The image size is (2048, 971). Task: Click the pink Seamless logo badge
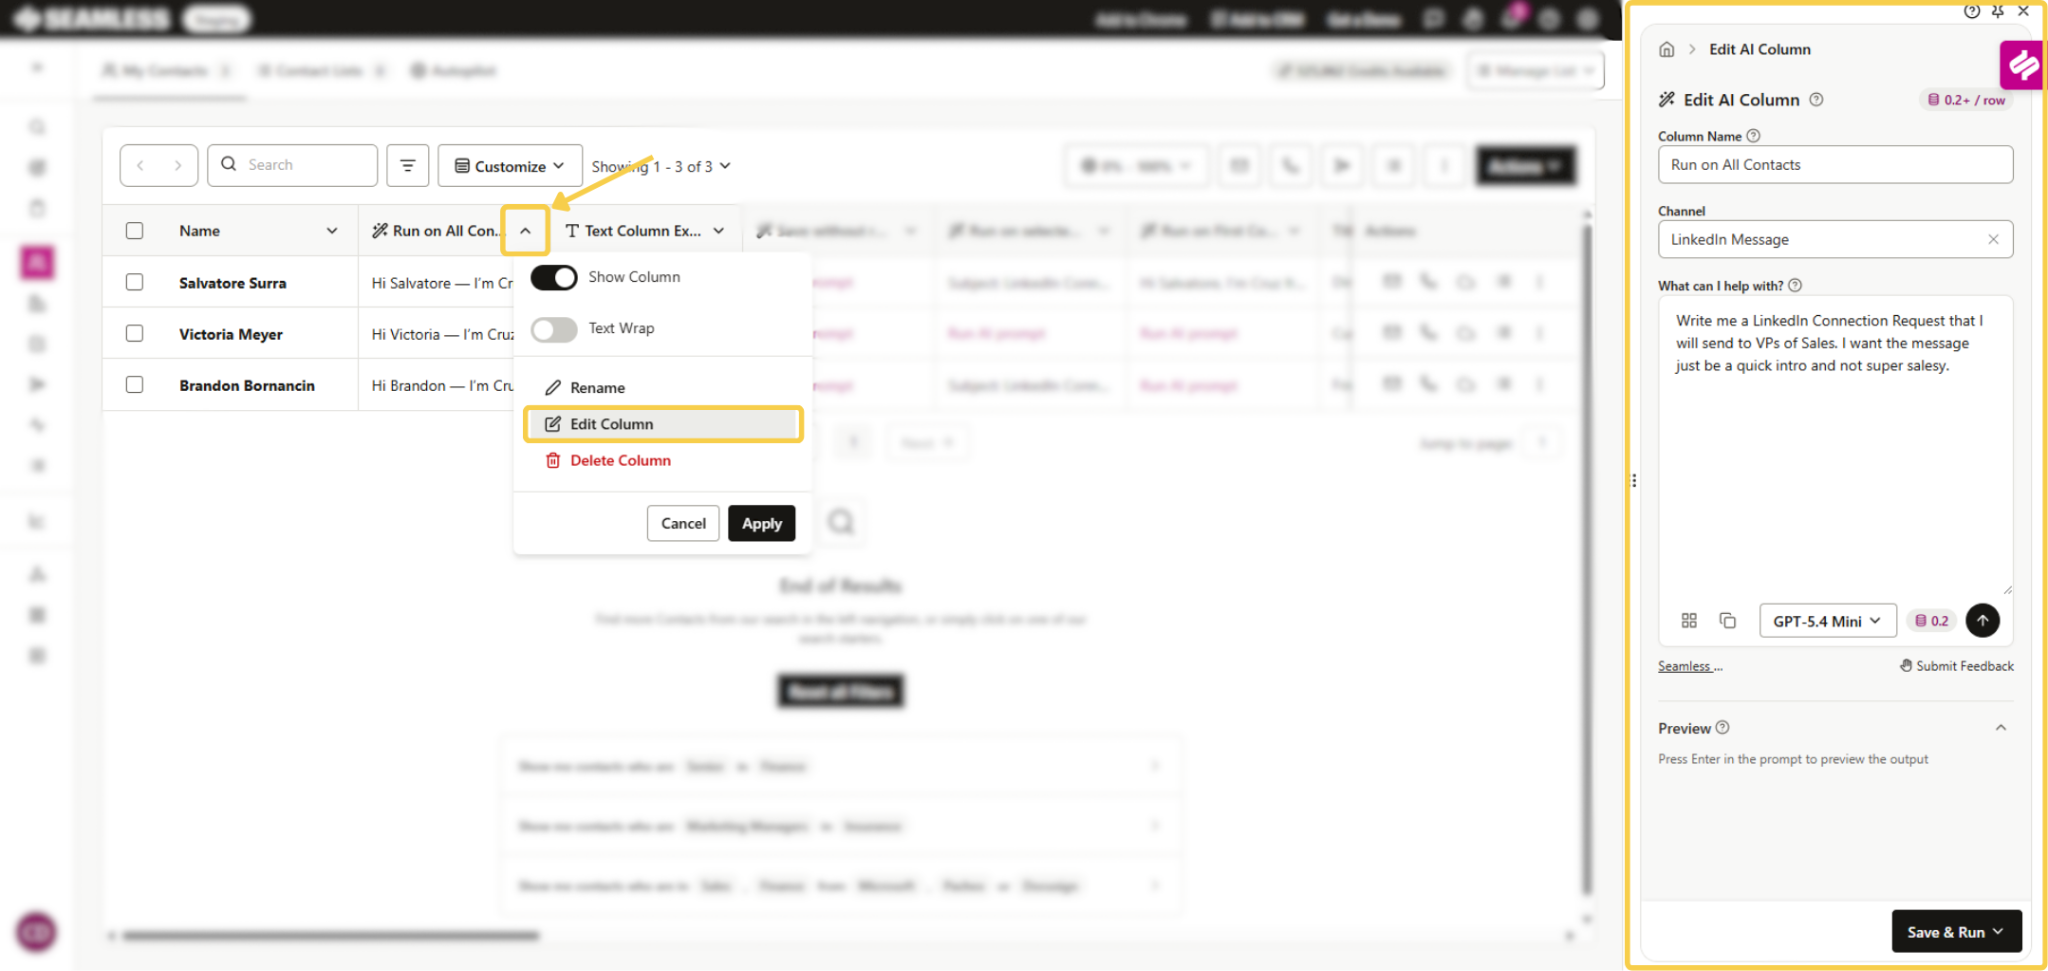2023,65
